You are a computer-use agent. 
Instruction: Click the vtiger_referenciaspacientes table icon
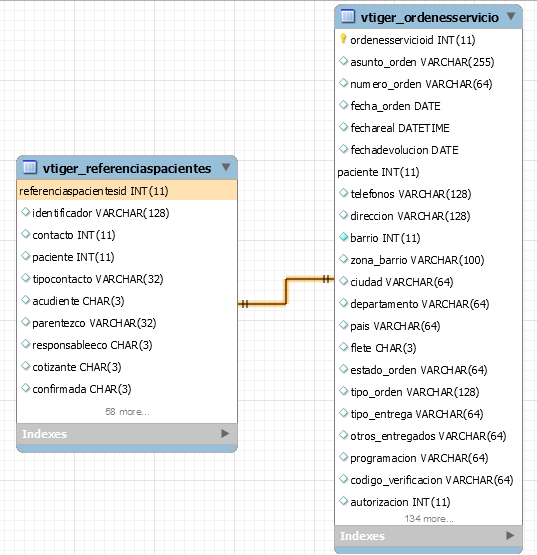coord(30,167)
